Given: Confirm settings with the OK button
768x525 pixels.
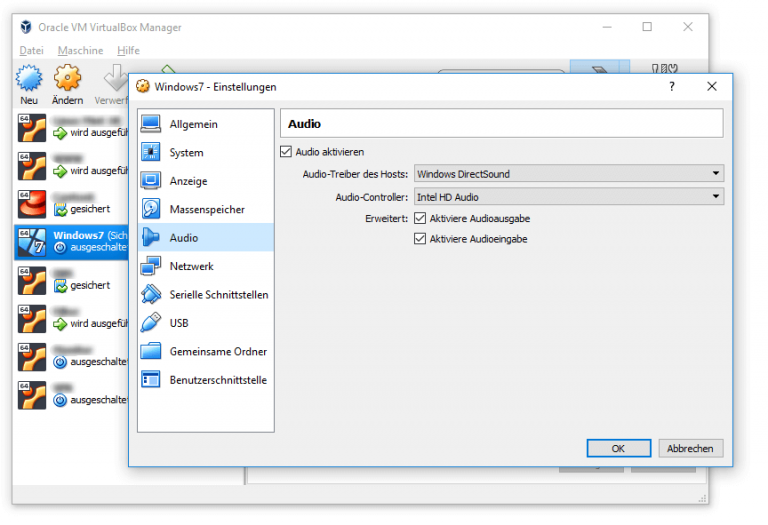Looking at the screenshot, I should coord(619,448).
